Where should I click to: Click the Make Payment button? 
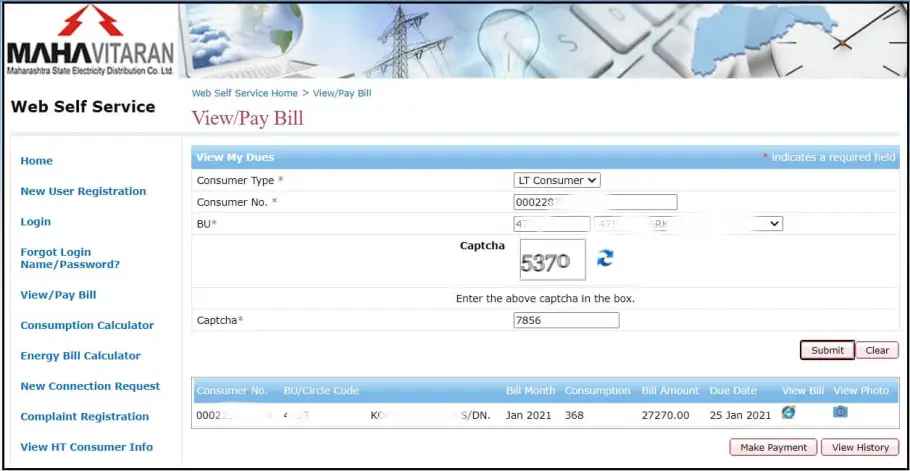pos(773,447)
